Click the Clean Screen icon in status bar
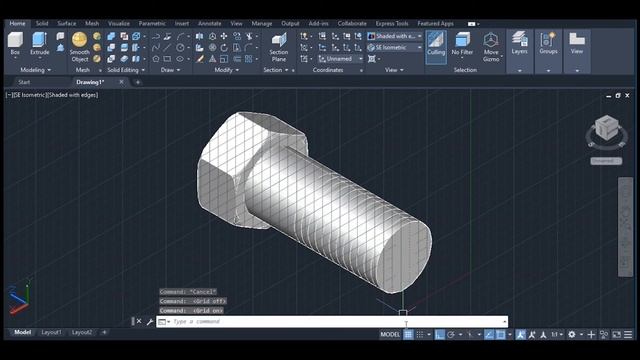 [617, 335]
